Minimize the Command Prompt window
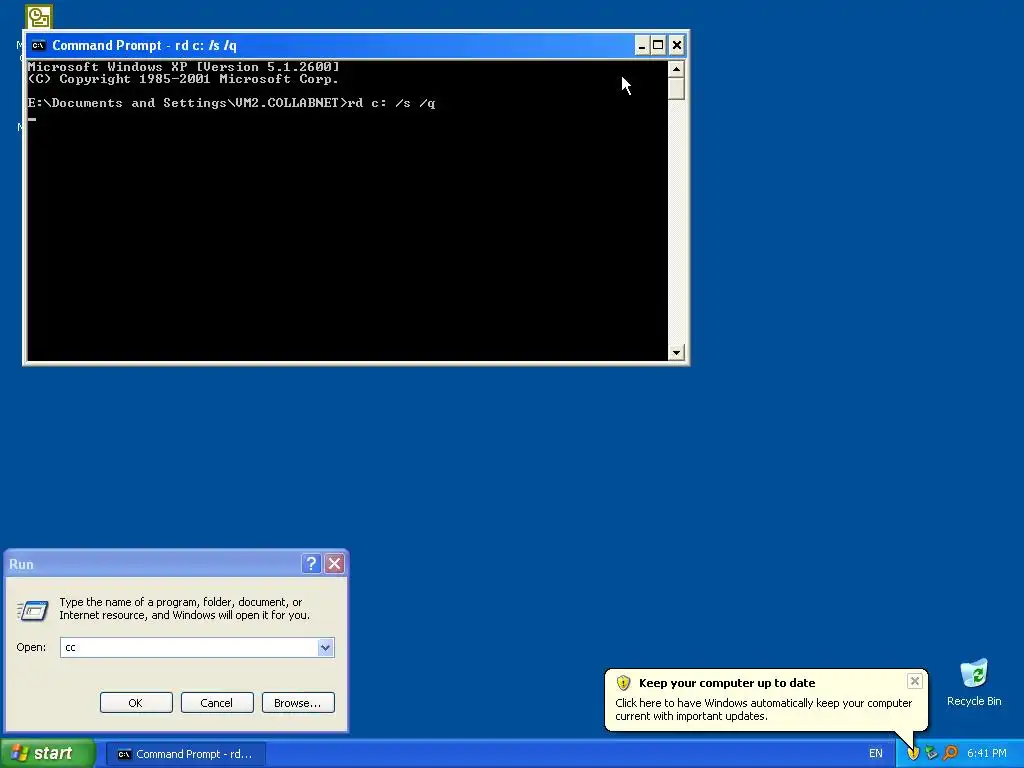 pos(642,45)
